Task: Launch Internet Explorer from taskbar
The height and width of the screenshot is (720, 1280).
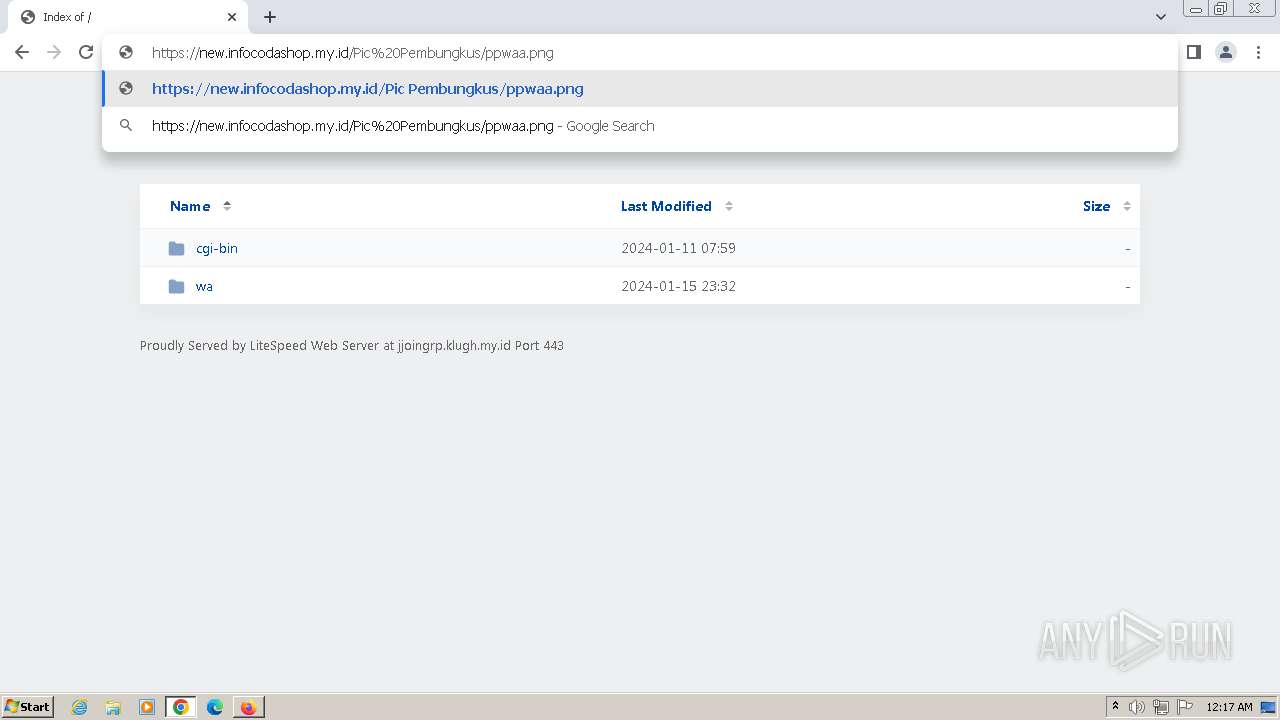Action: [80, 707]
